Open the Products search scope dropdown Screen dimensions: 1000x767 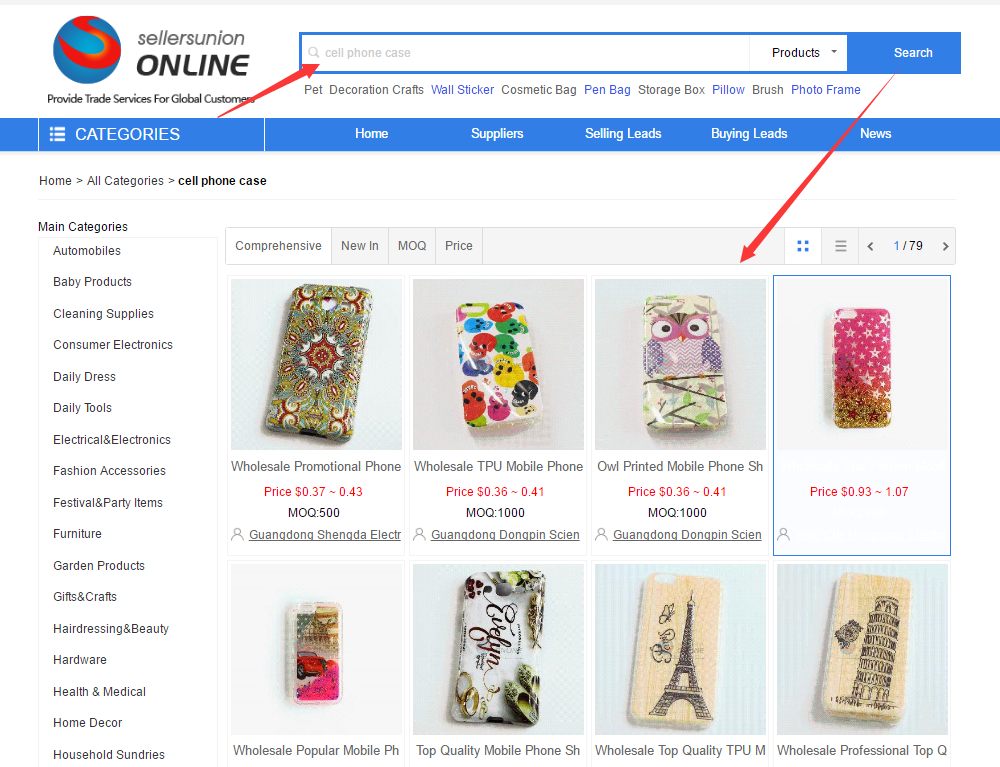click(x=797, y=52)
